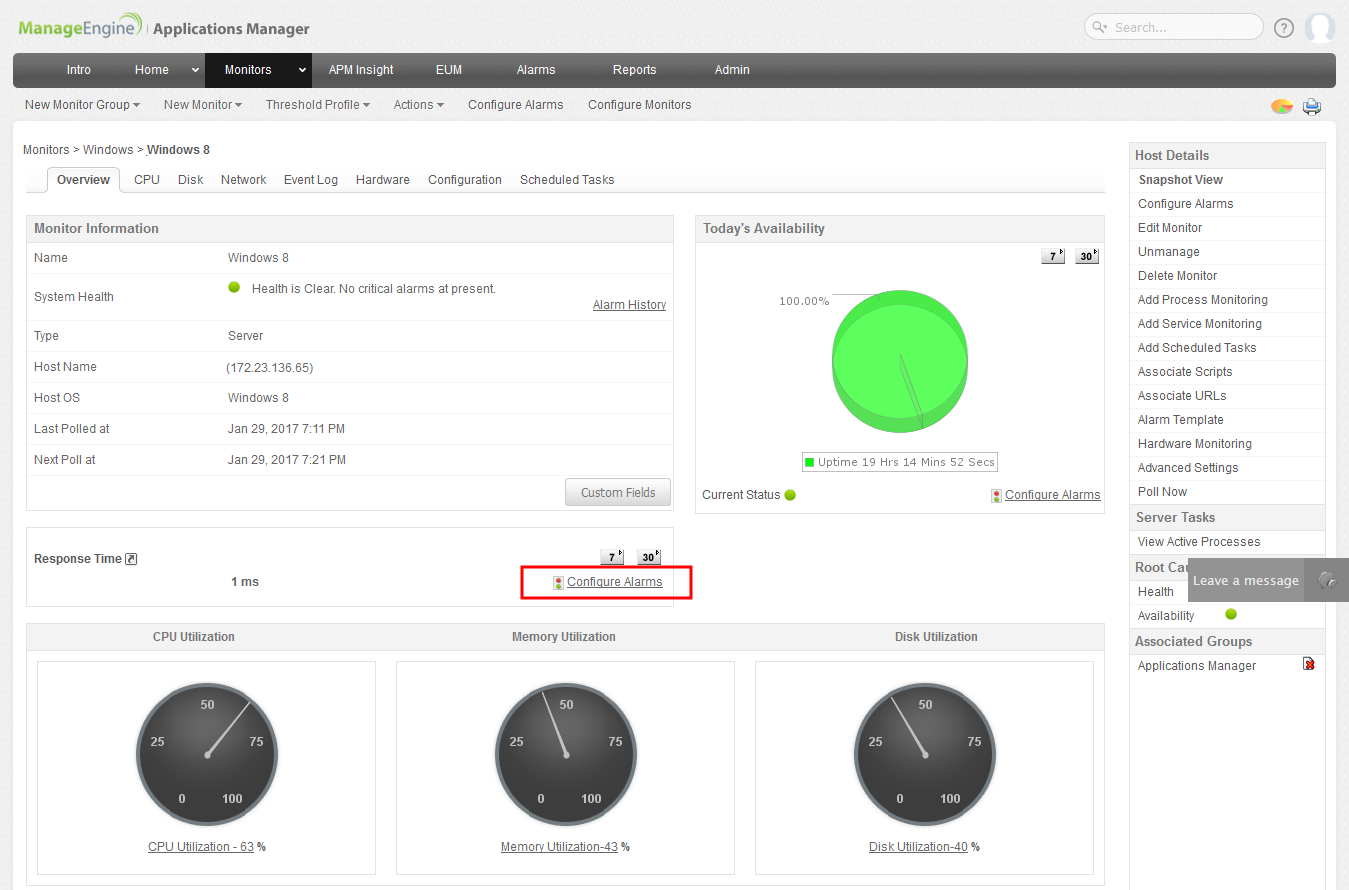Image resolution: width=1349 pixels, height=890 pixels.
Task: Expand the Home menu arrow
Action: [x=196, y=70]
